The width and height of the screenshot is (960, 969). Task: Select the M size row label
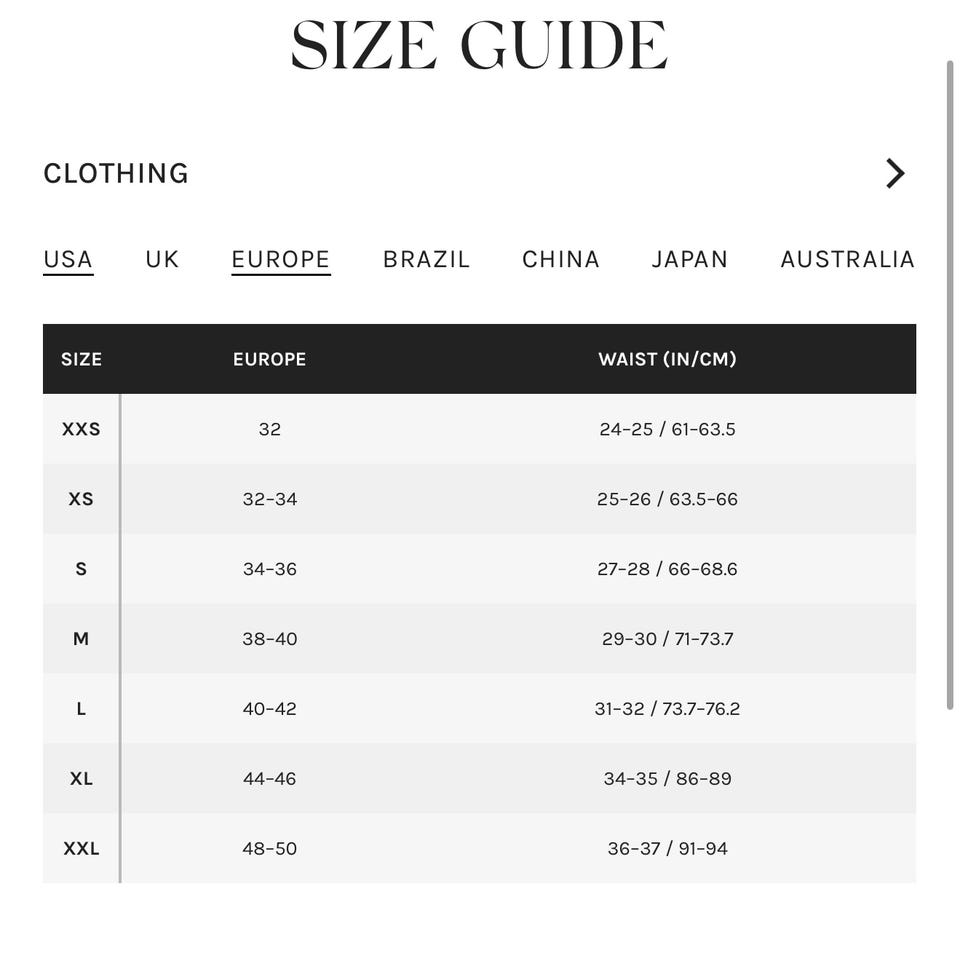pos(81,639)
